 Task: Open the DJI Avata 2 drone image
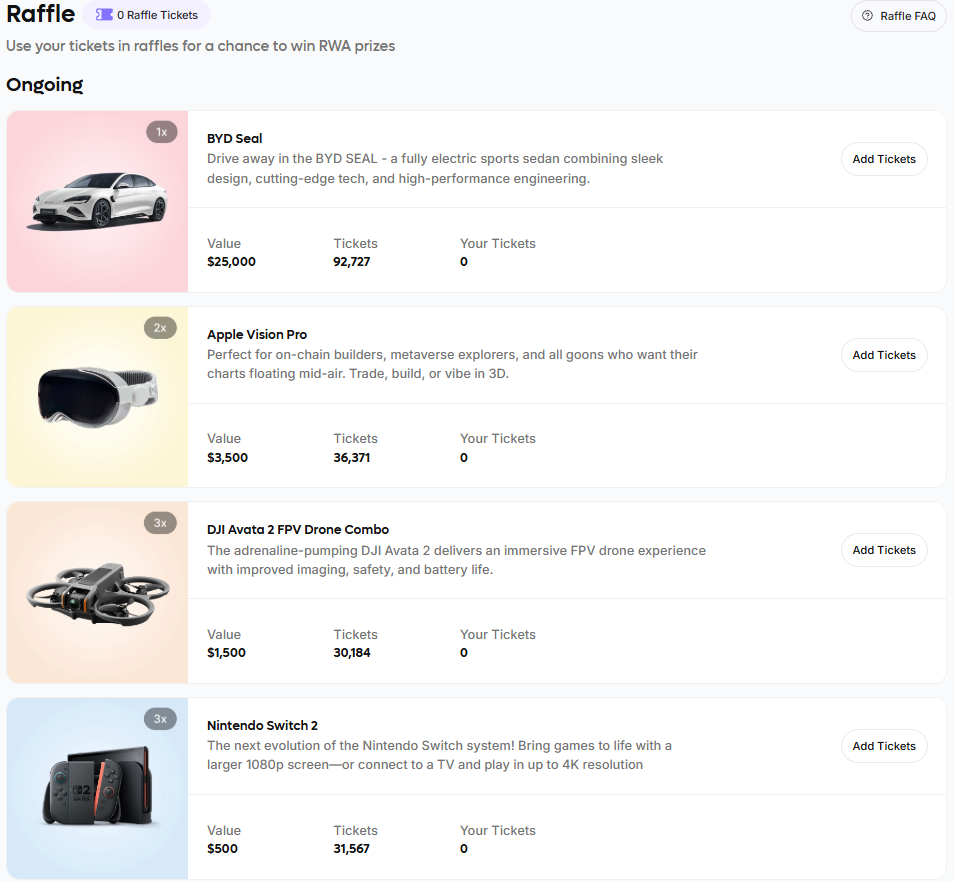(97, 592)
